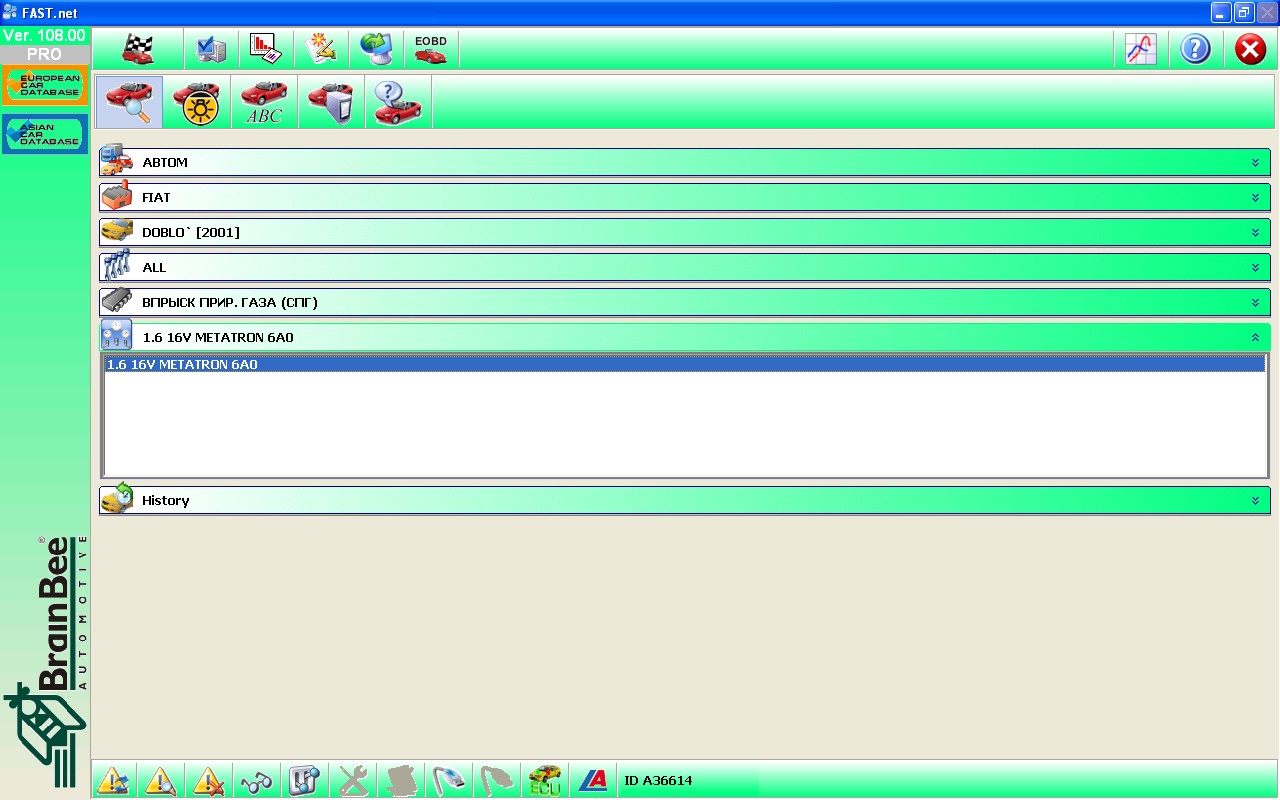
Task: Open the Asian Car Database
Action: click(x=45, y=134)
